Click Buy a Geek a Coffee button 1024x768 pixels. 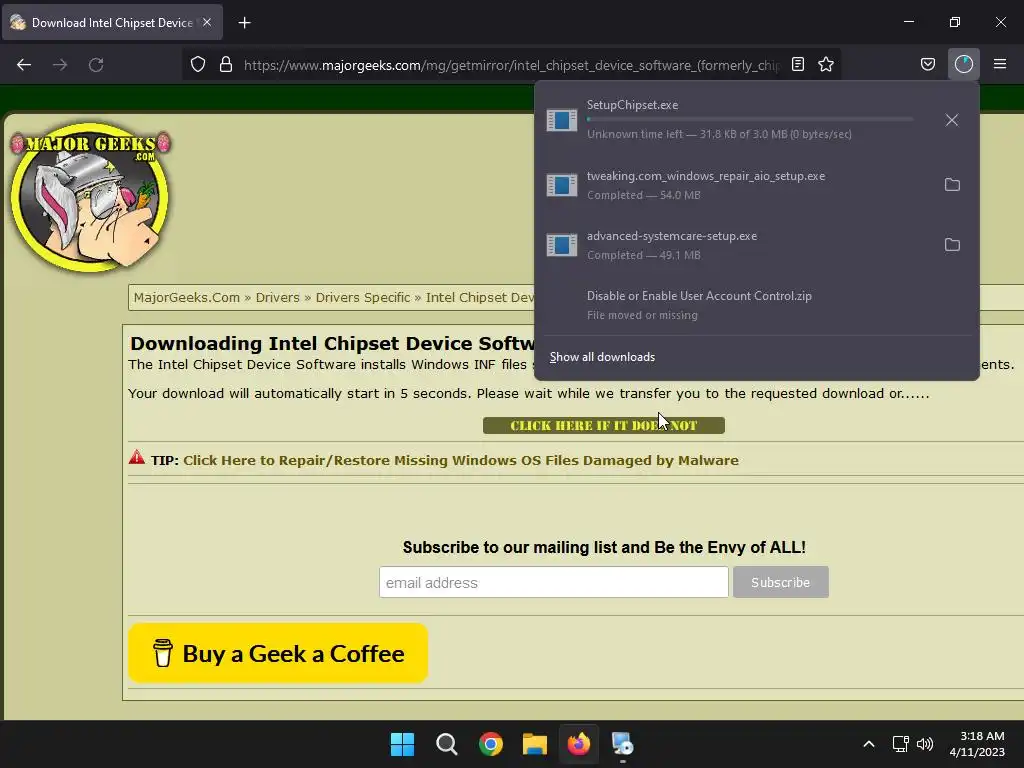click(x=278, y=653)
